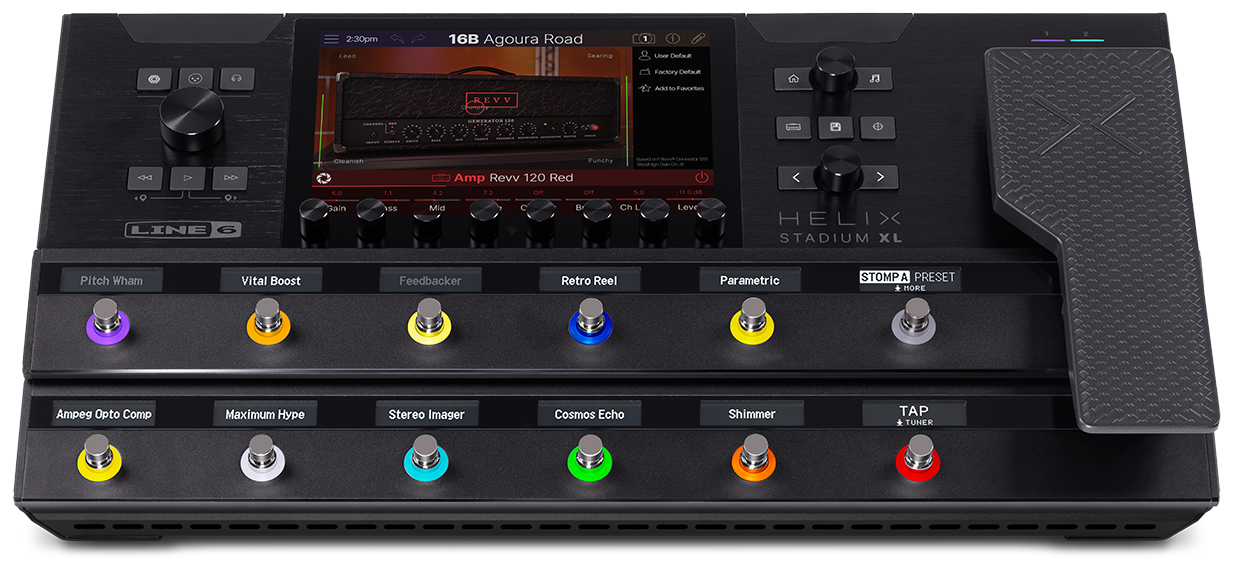Tap the wrench settings icon
1233x568 pixels.
[x=698, y=39]
